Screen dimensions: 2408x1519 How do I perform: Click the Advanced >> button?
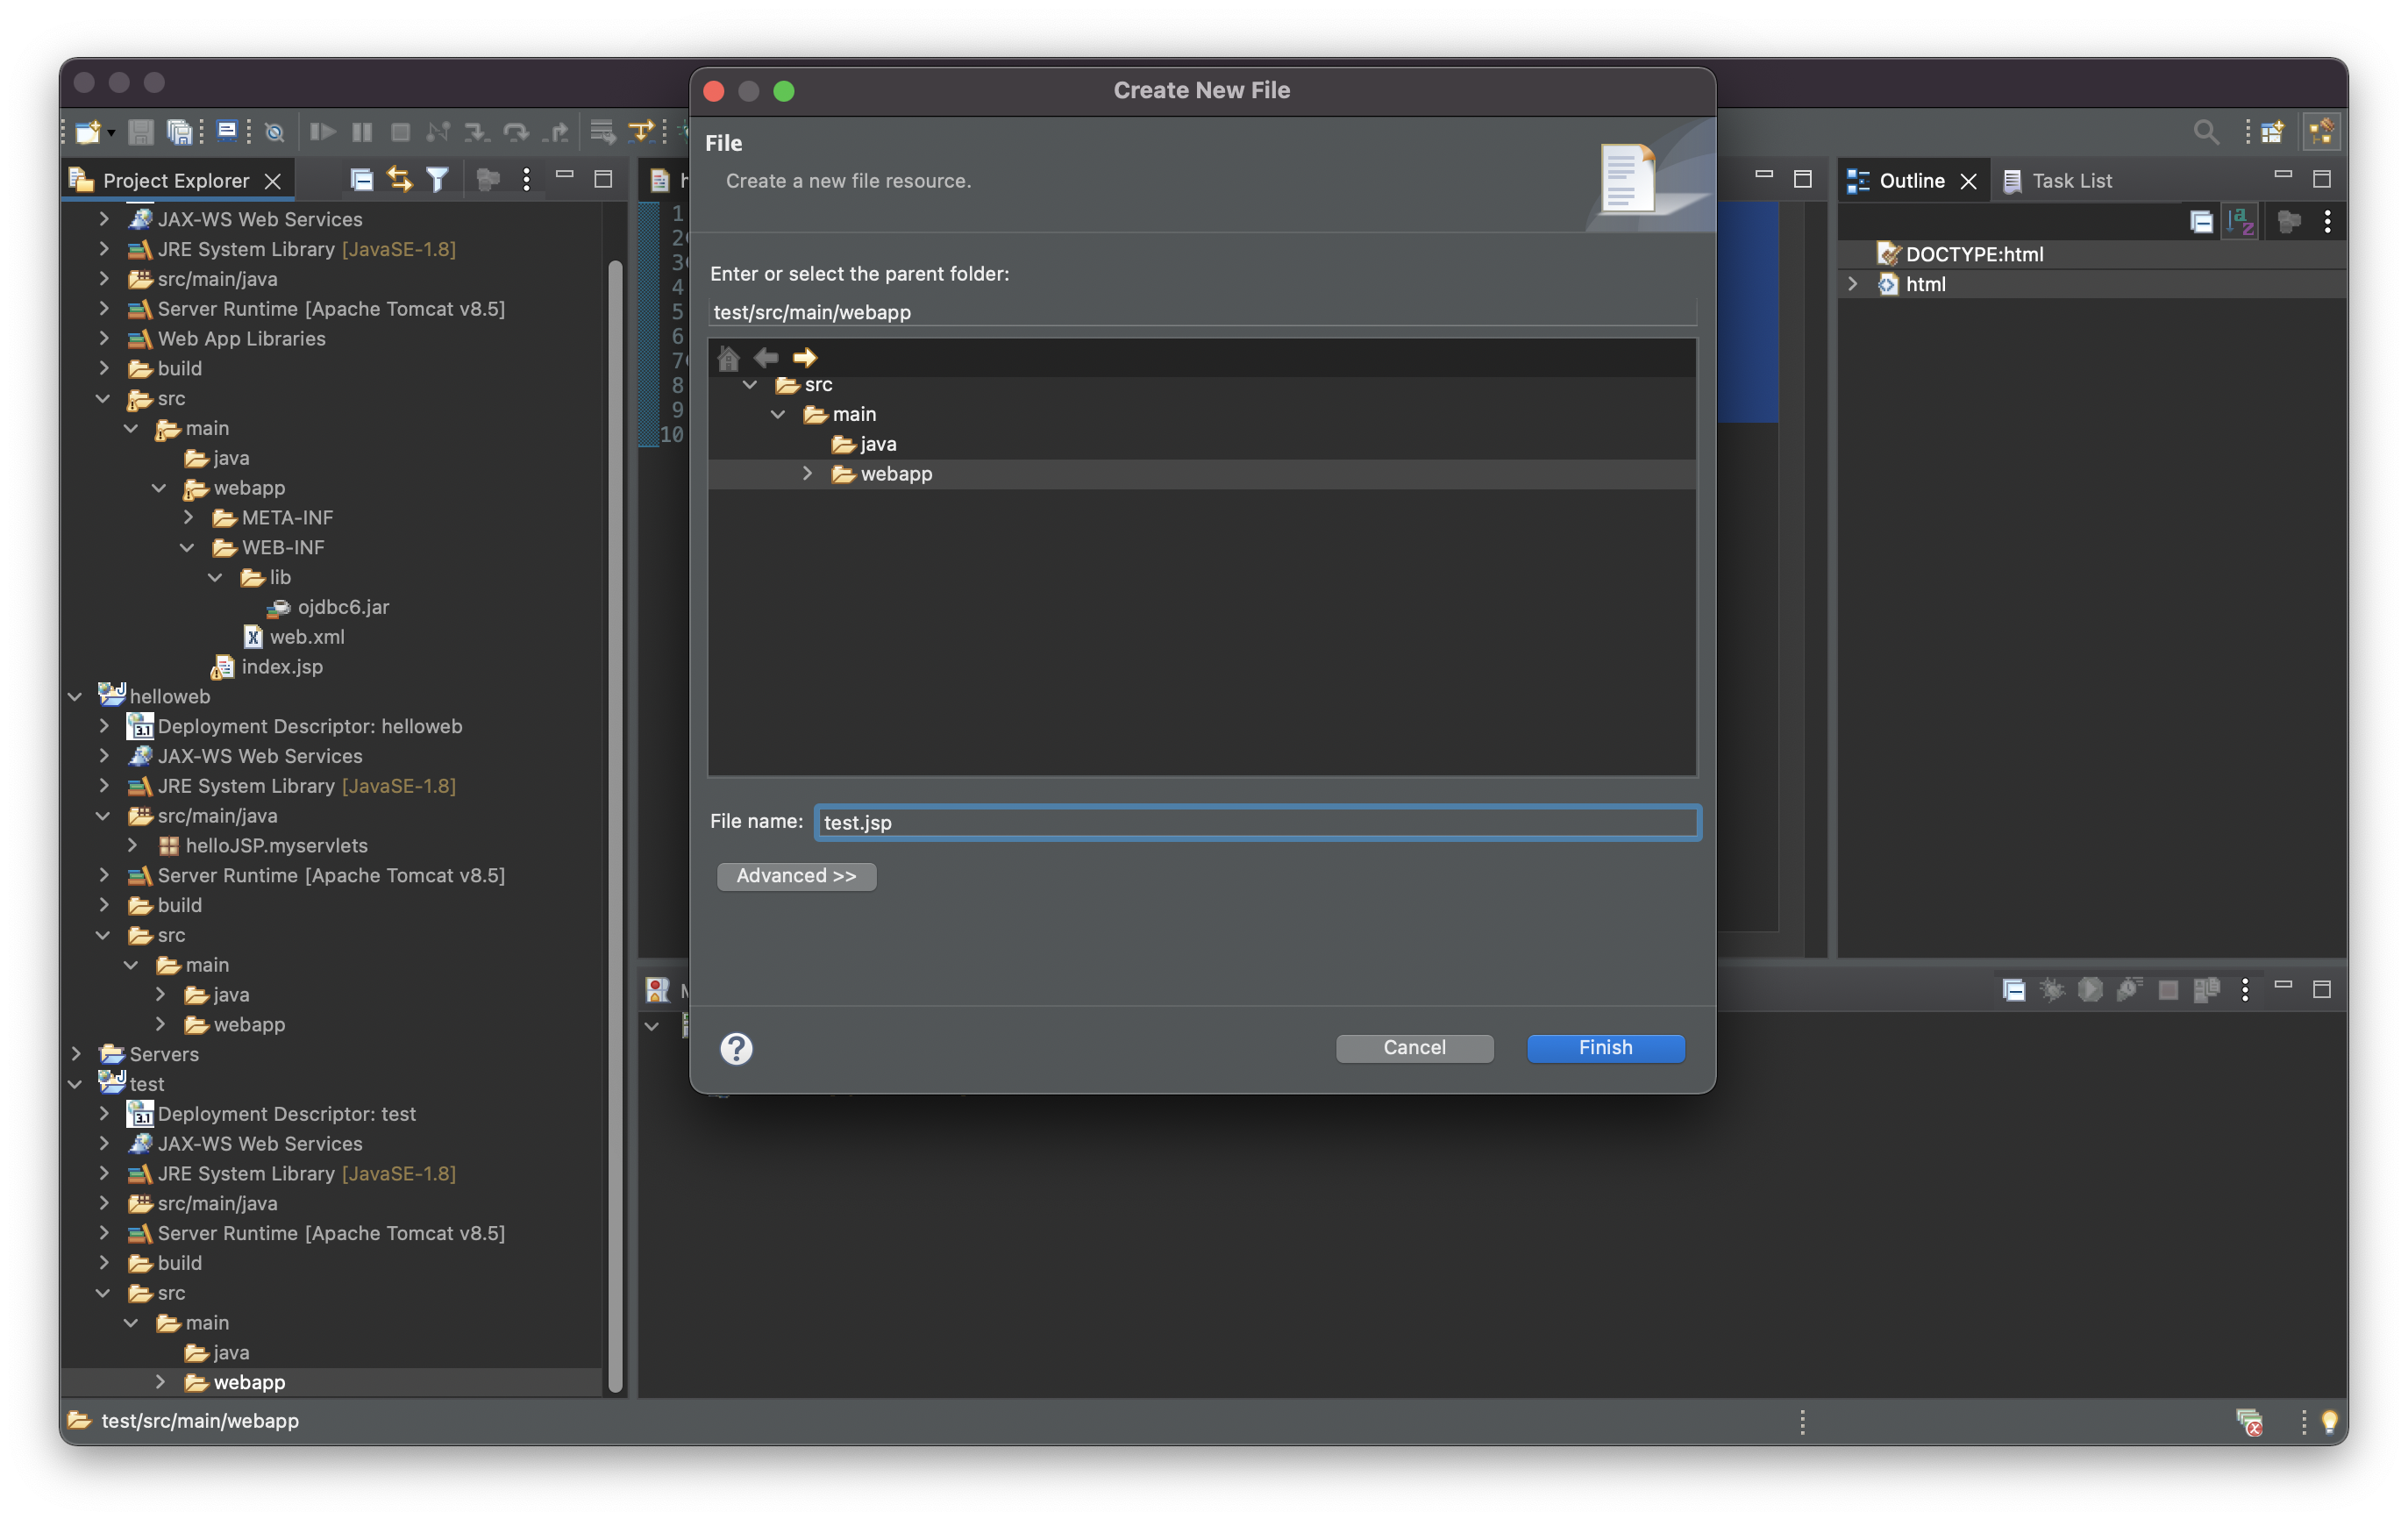pos(796,876)
